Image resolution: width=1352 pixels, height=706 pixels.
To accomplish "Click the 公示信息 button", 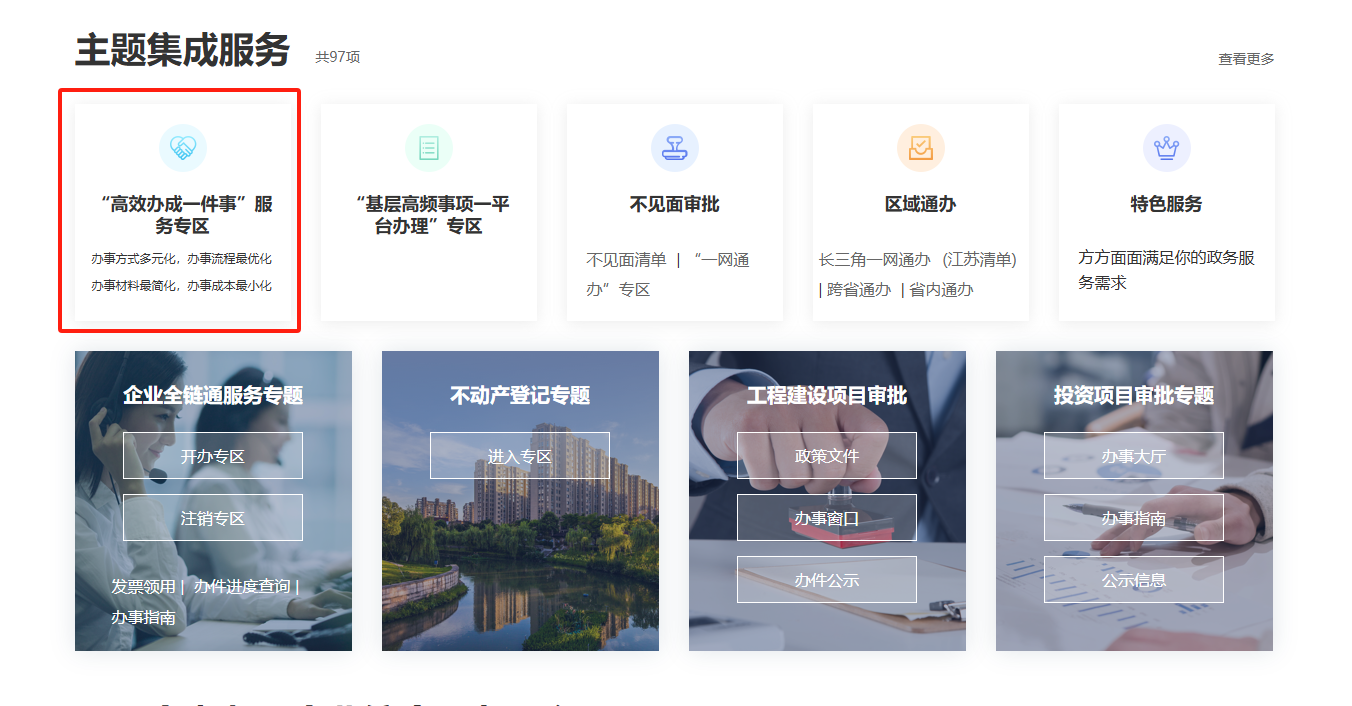I will tap(1134, 580).
